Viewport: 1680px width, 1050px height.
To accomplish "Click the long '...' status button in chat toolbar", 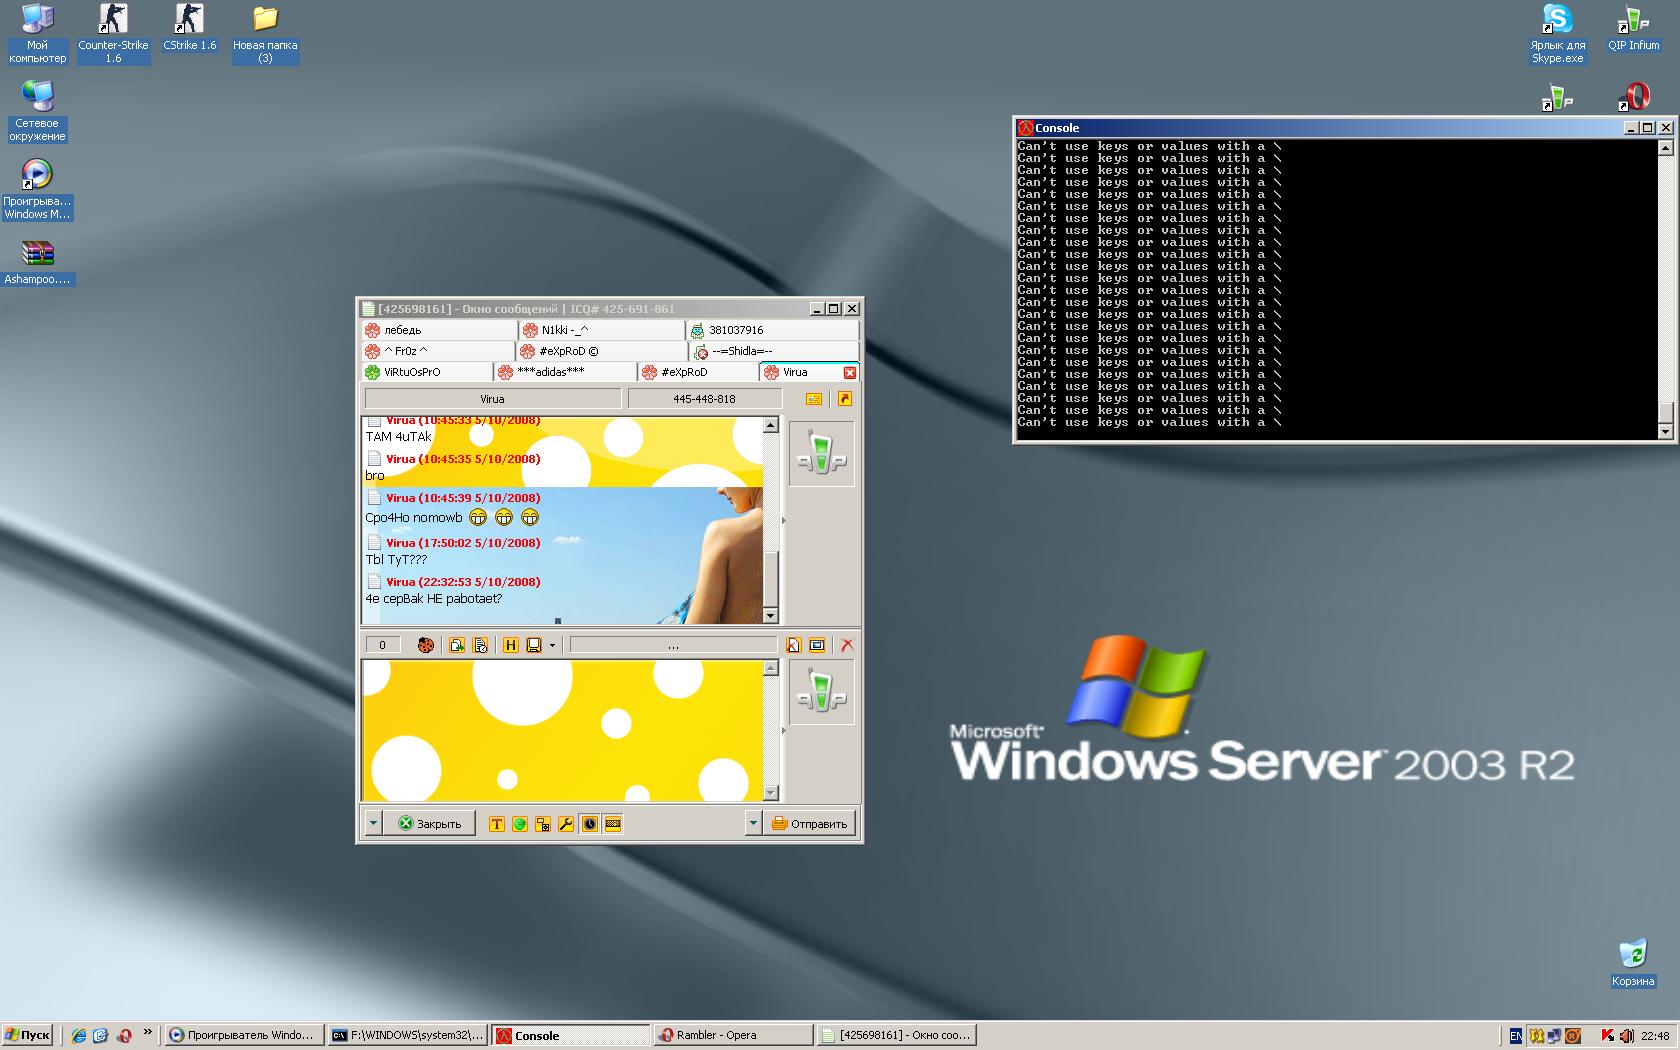I will point(673,645).
